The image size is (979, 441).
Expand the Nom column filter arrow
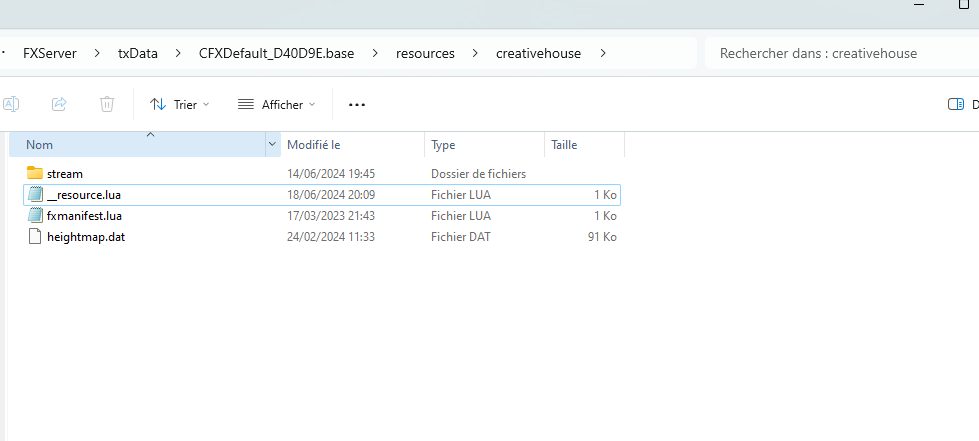(x=272, y=144)
